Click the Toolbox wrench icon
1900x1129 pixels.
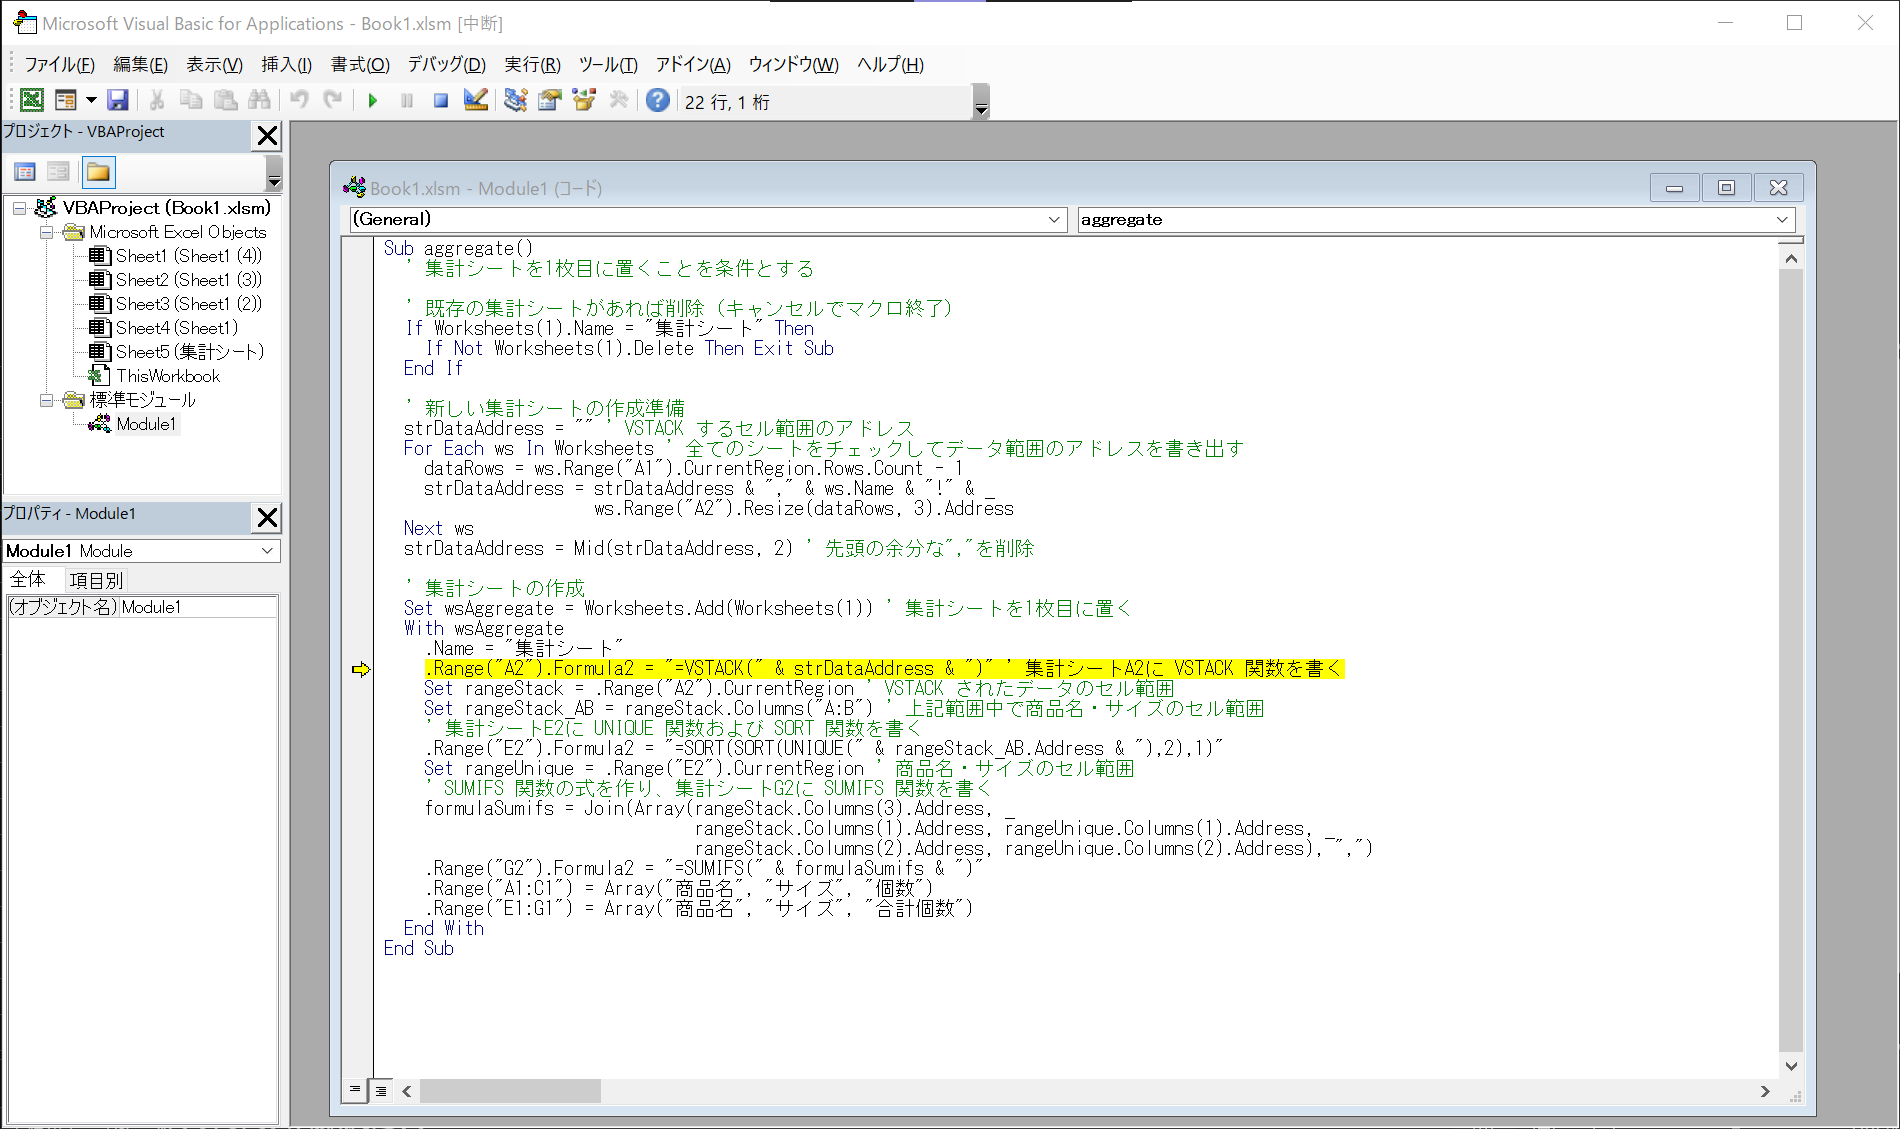618,100
